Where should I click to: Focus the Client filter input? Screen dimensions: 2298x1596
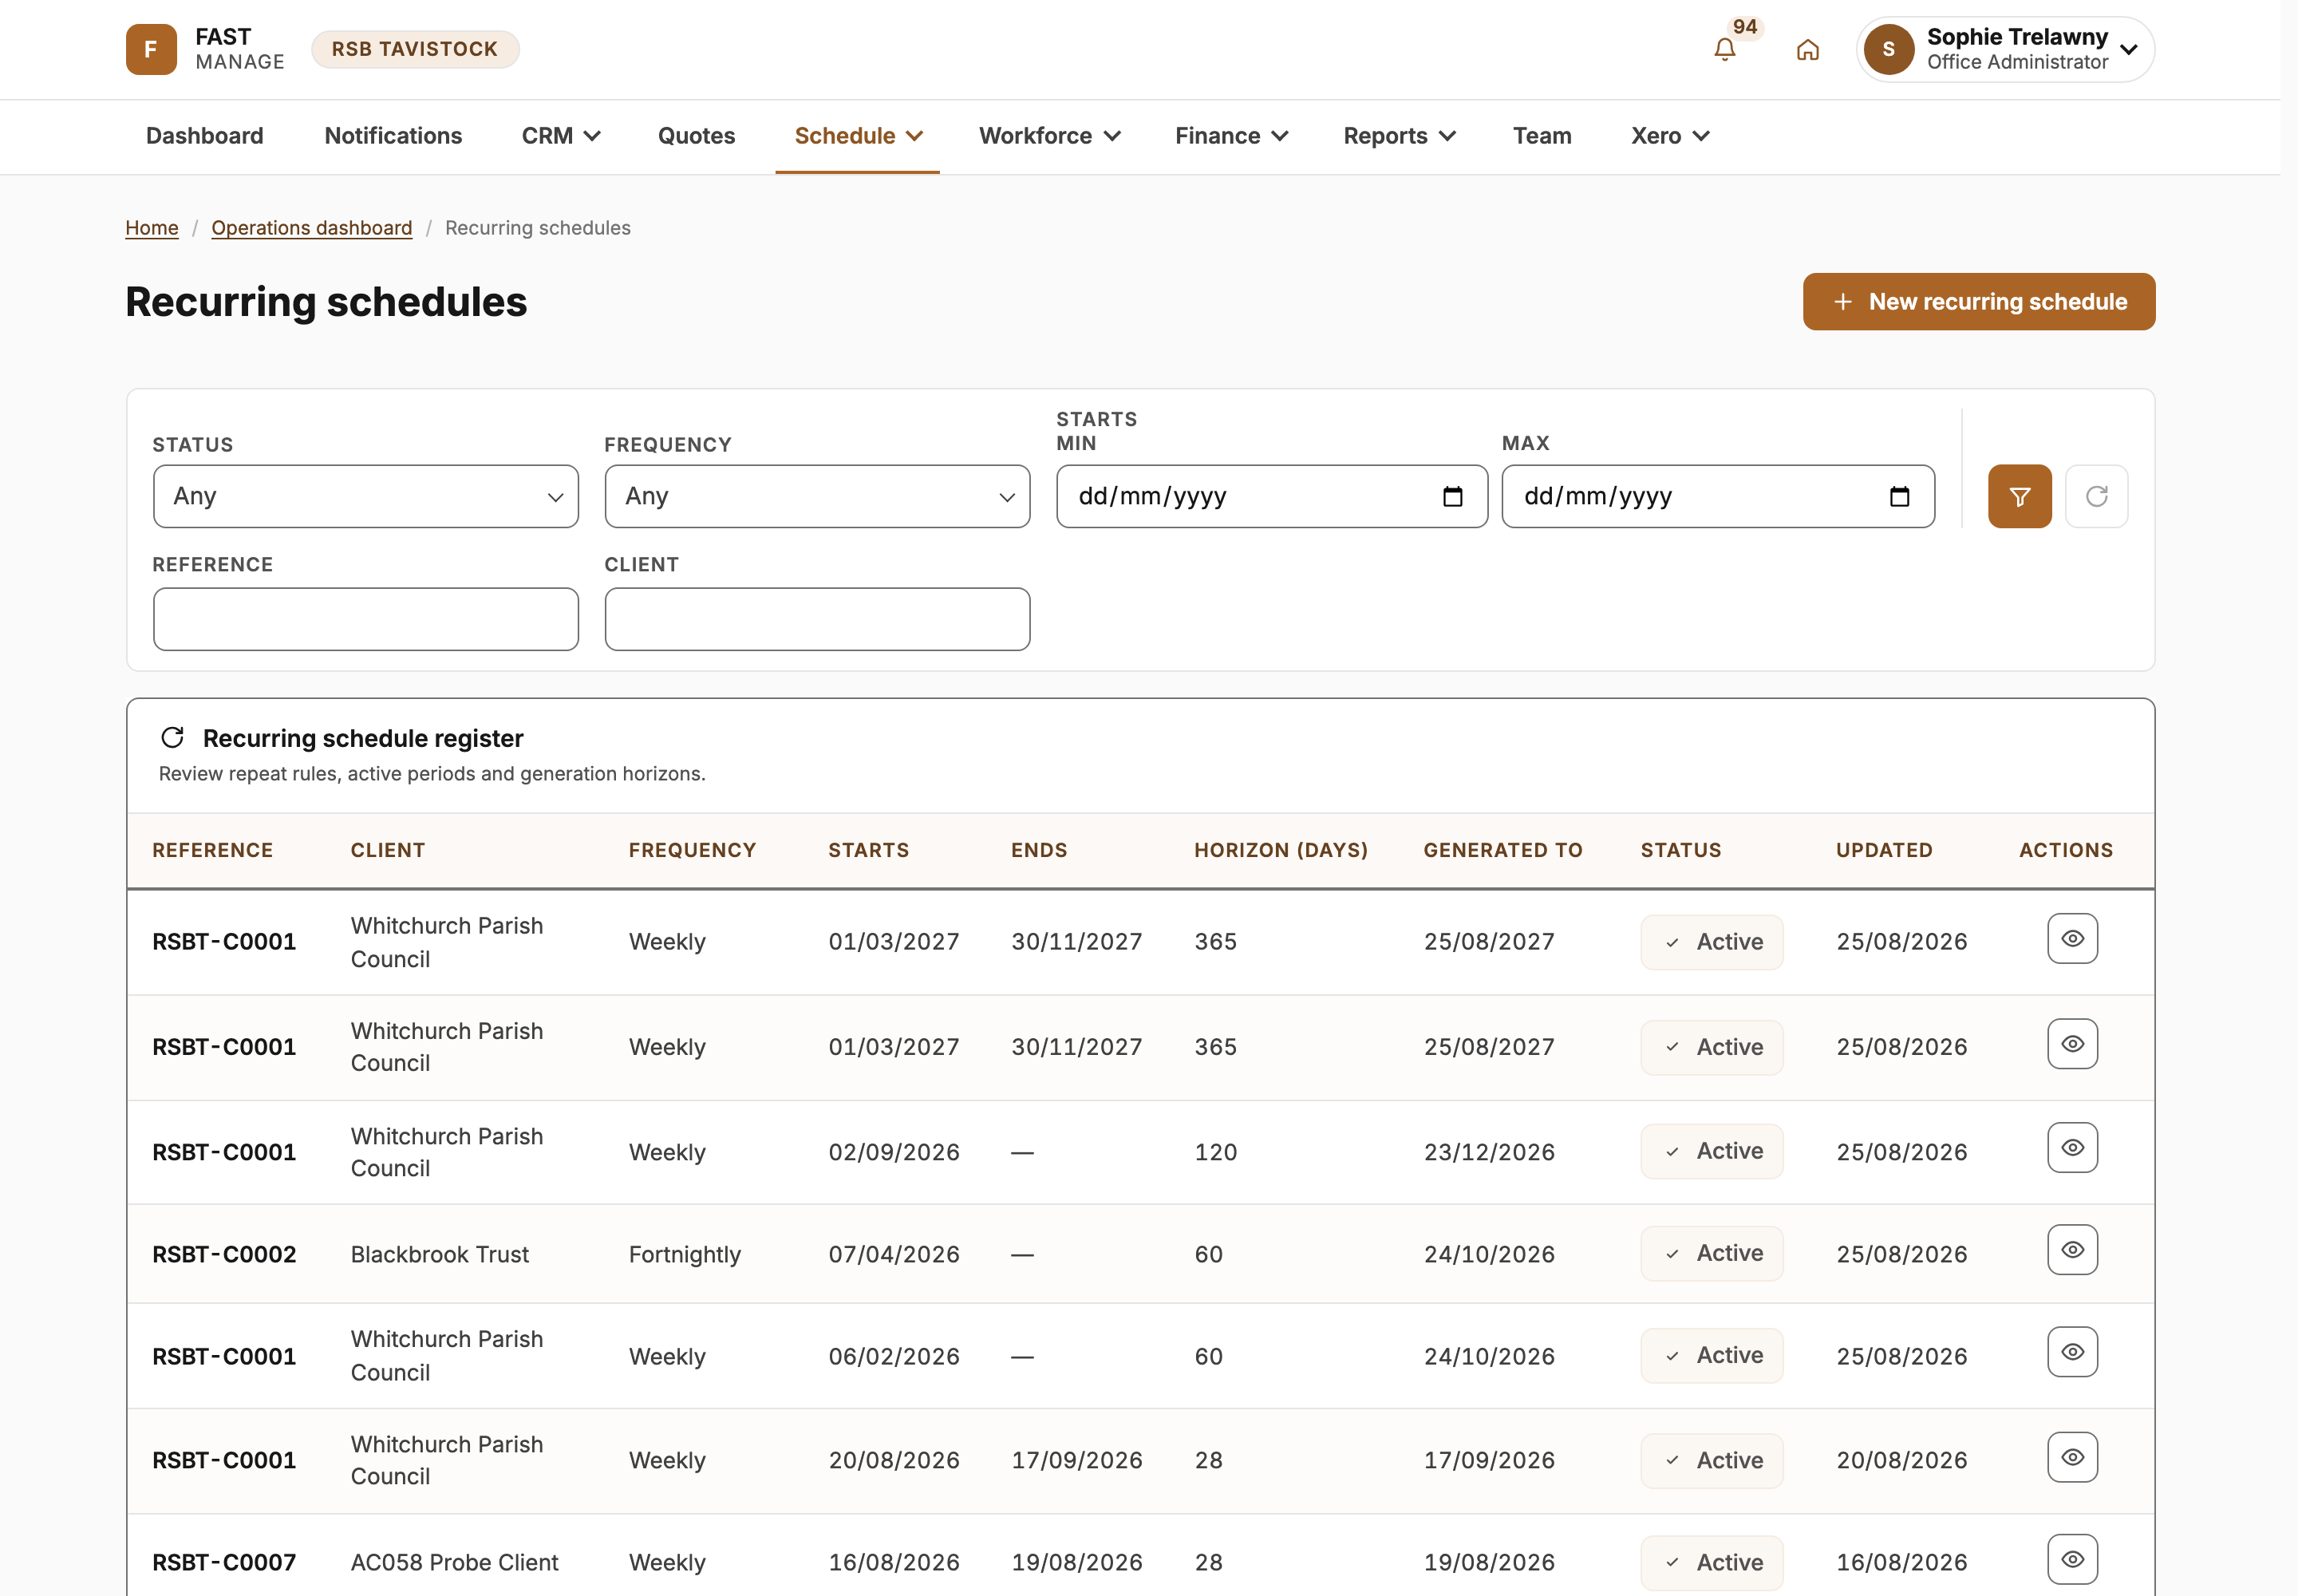[x=817, y=619]
